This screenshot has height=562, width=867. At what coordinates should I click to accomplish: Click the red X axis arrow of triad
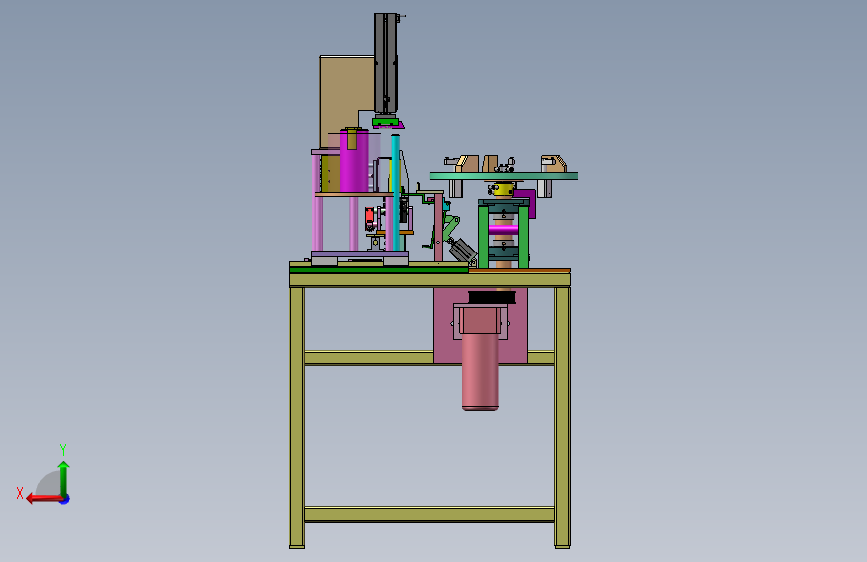(43, 499)
